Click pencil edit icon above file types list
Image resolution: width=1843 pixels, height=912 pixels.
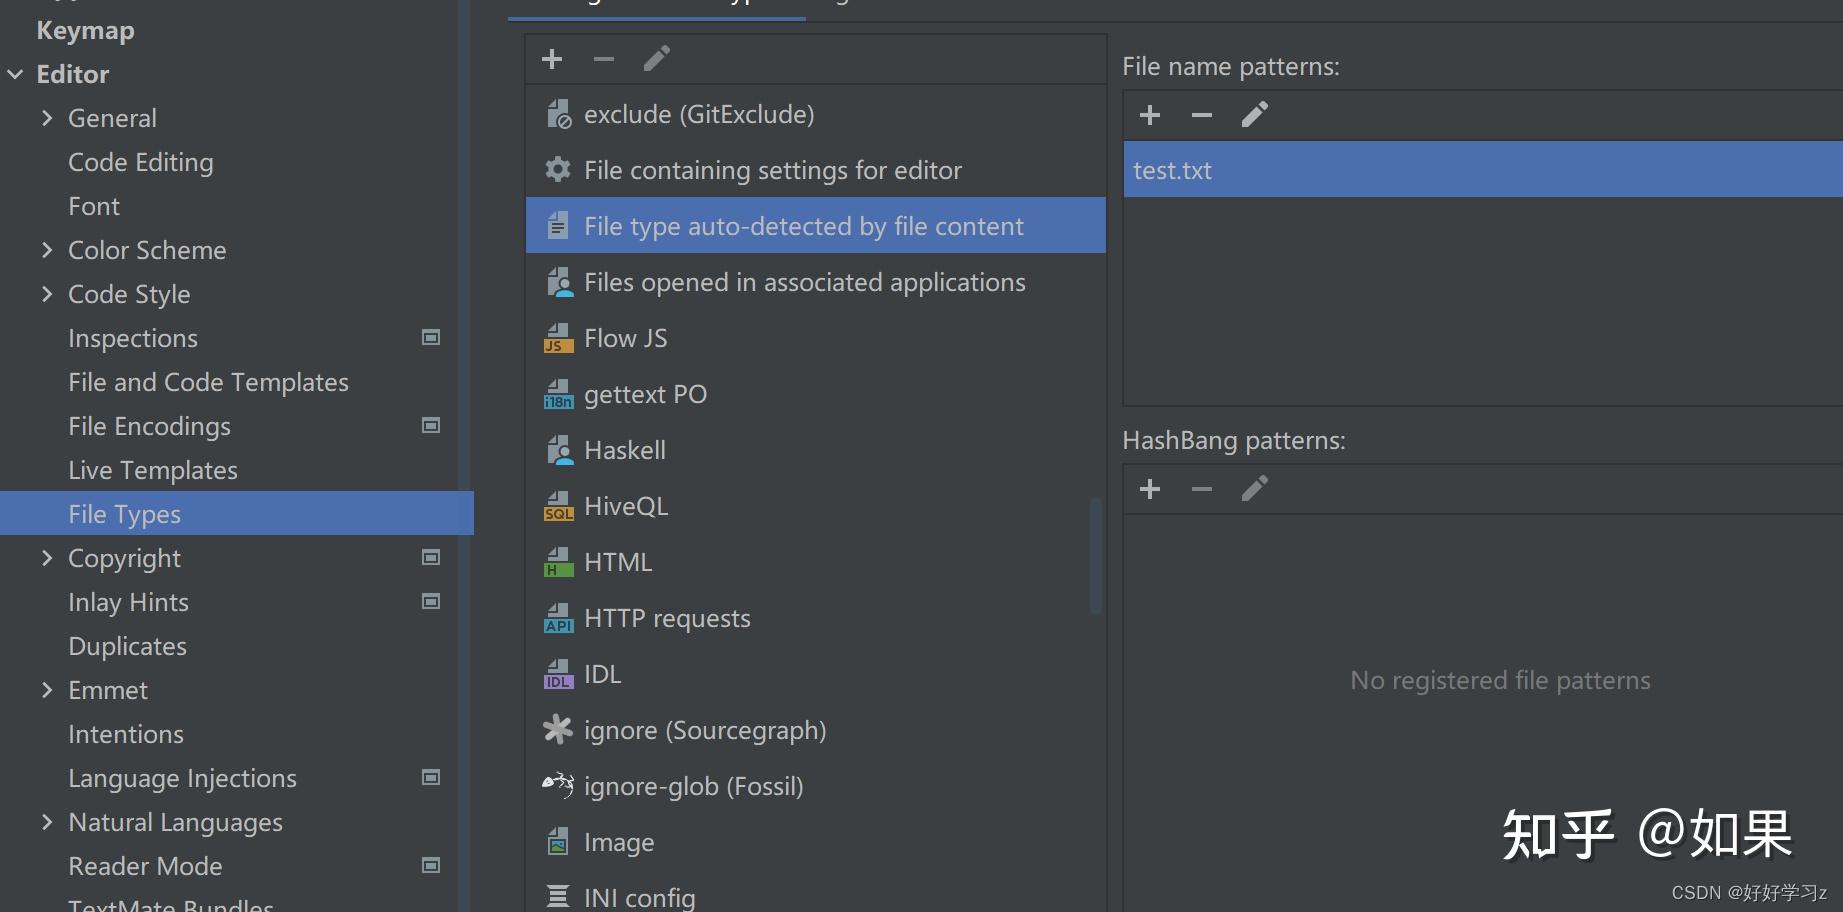point(656,59)
